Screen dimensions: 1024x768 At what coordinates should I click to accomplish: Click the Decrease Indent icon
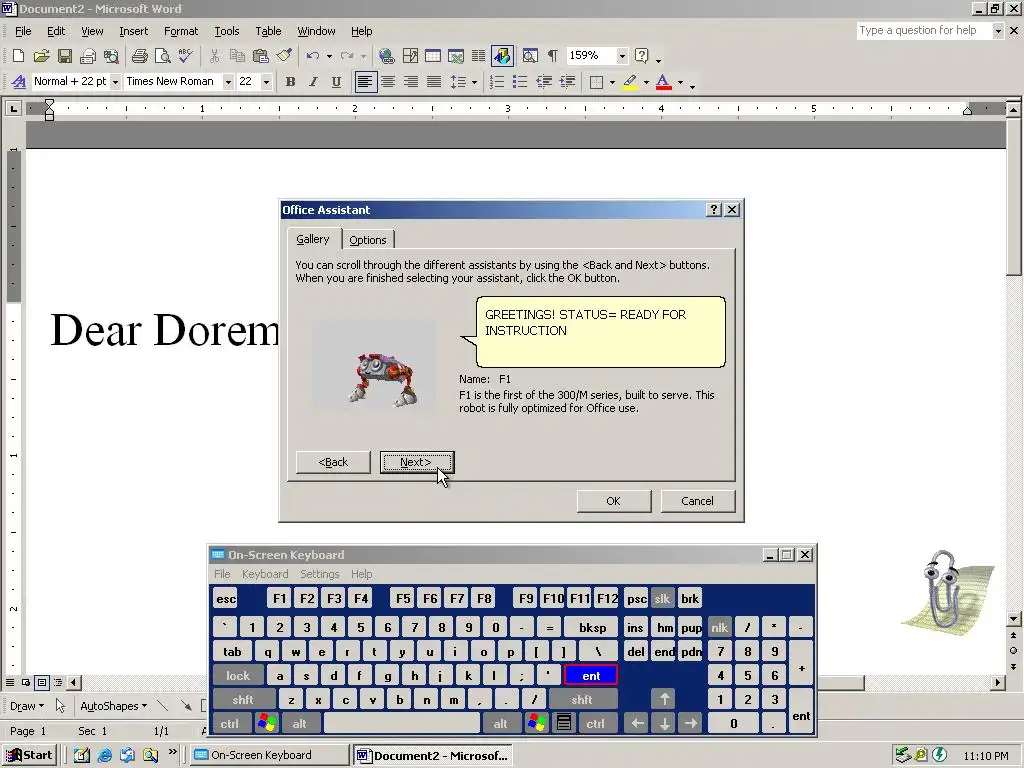543,82
